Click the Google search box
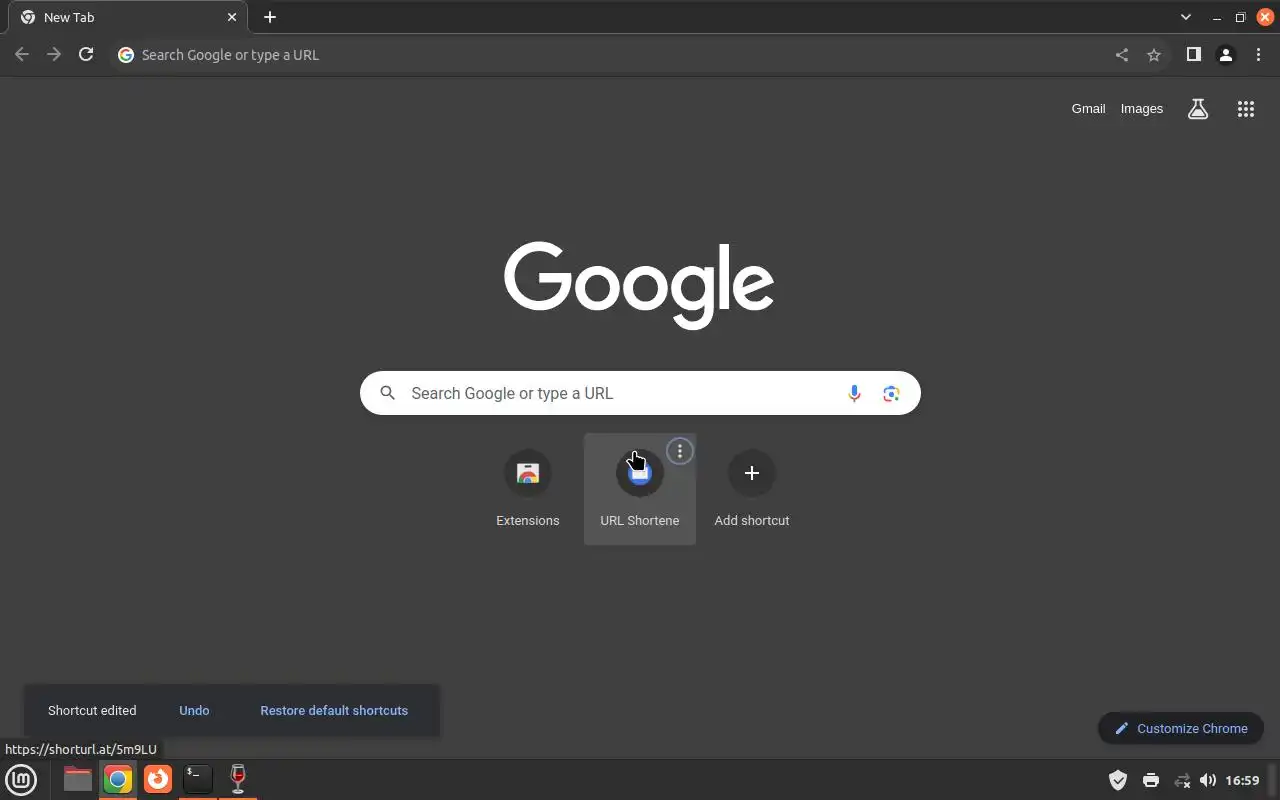Screen dimensions: 1280x800 coord(640,393)
